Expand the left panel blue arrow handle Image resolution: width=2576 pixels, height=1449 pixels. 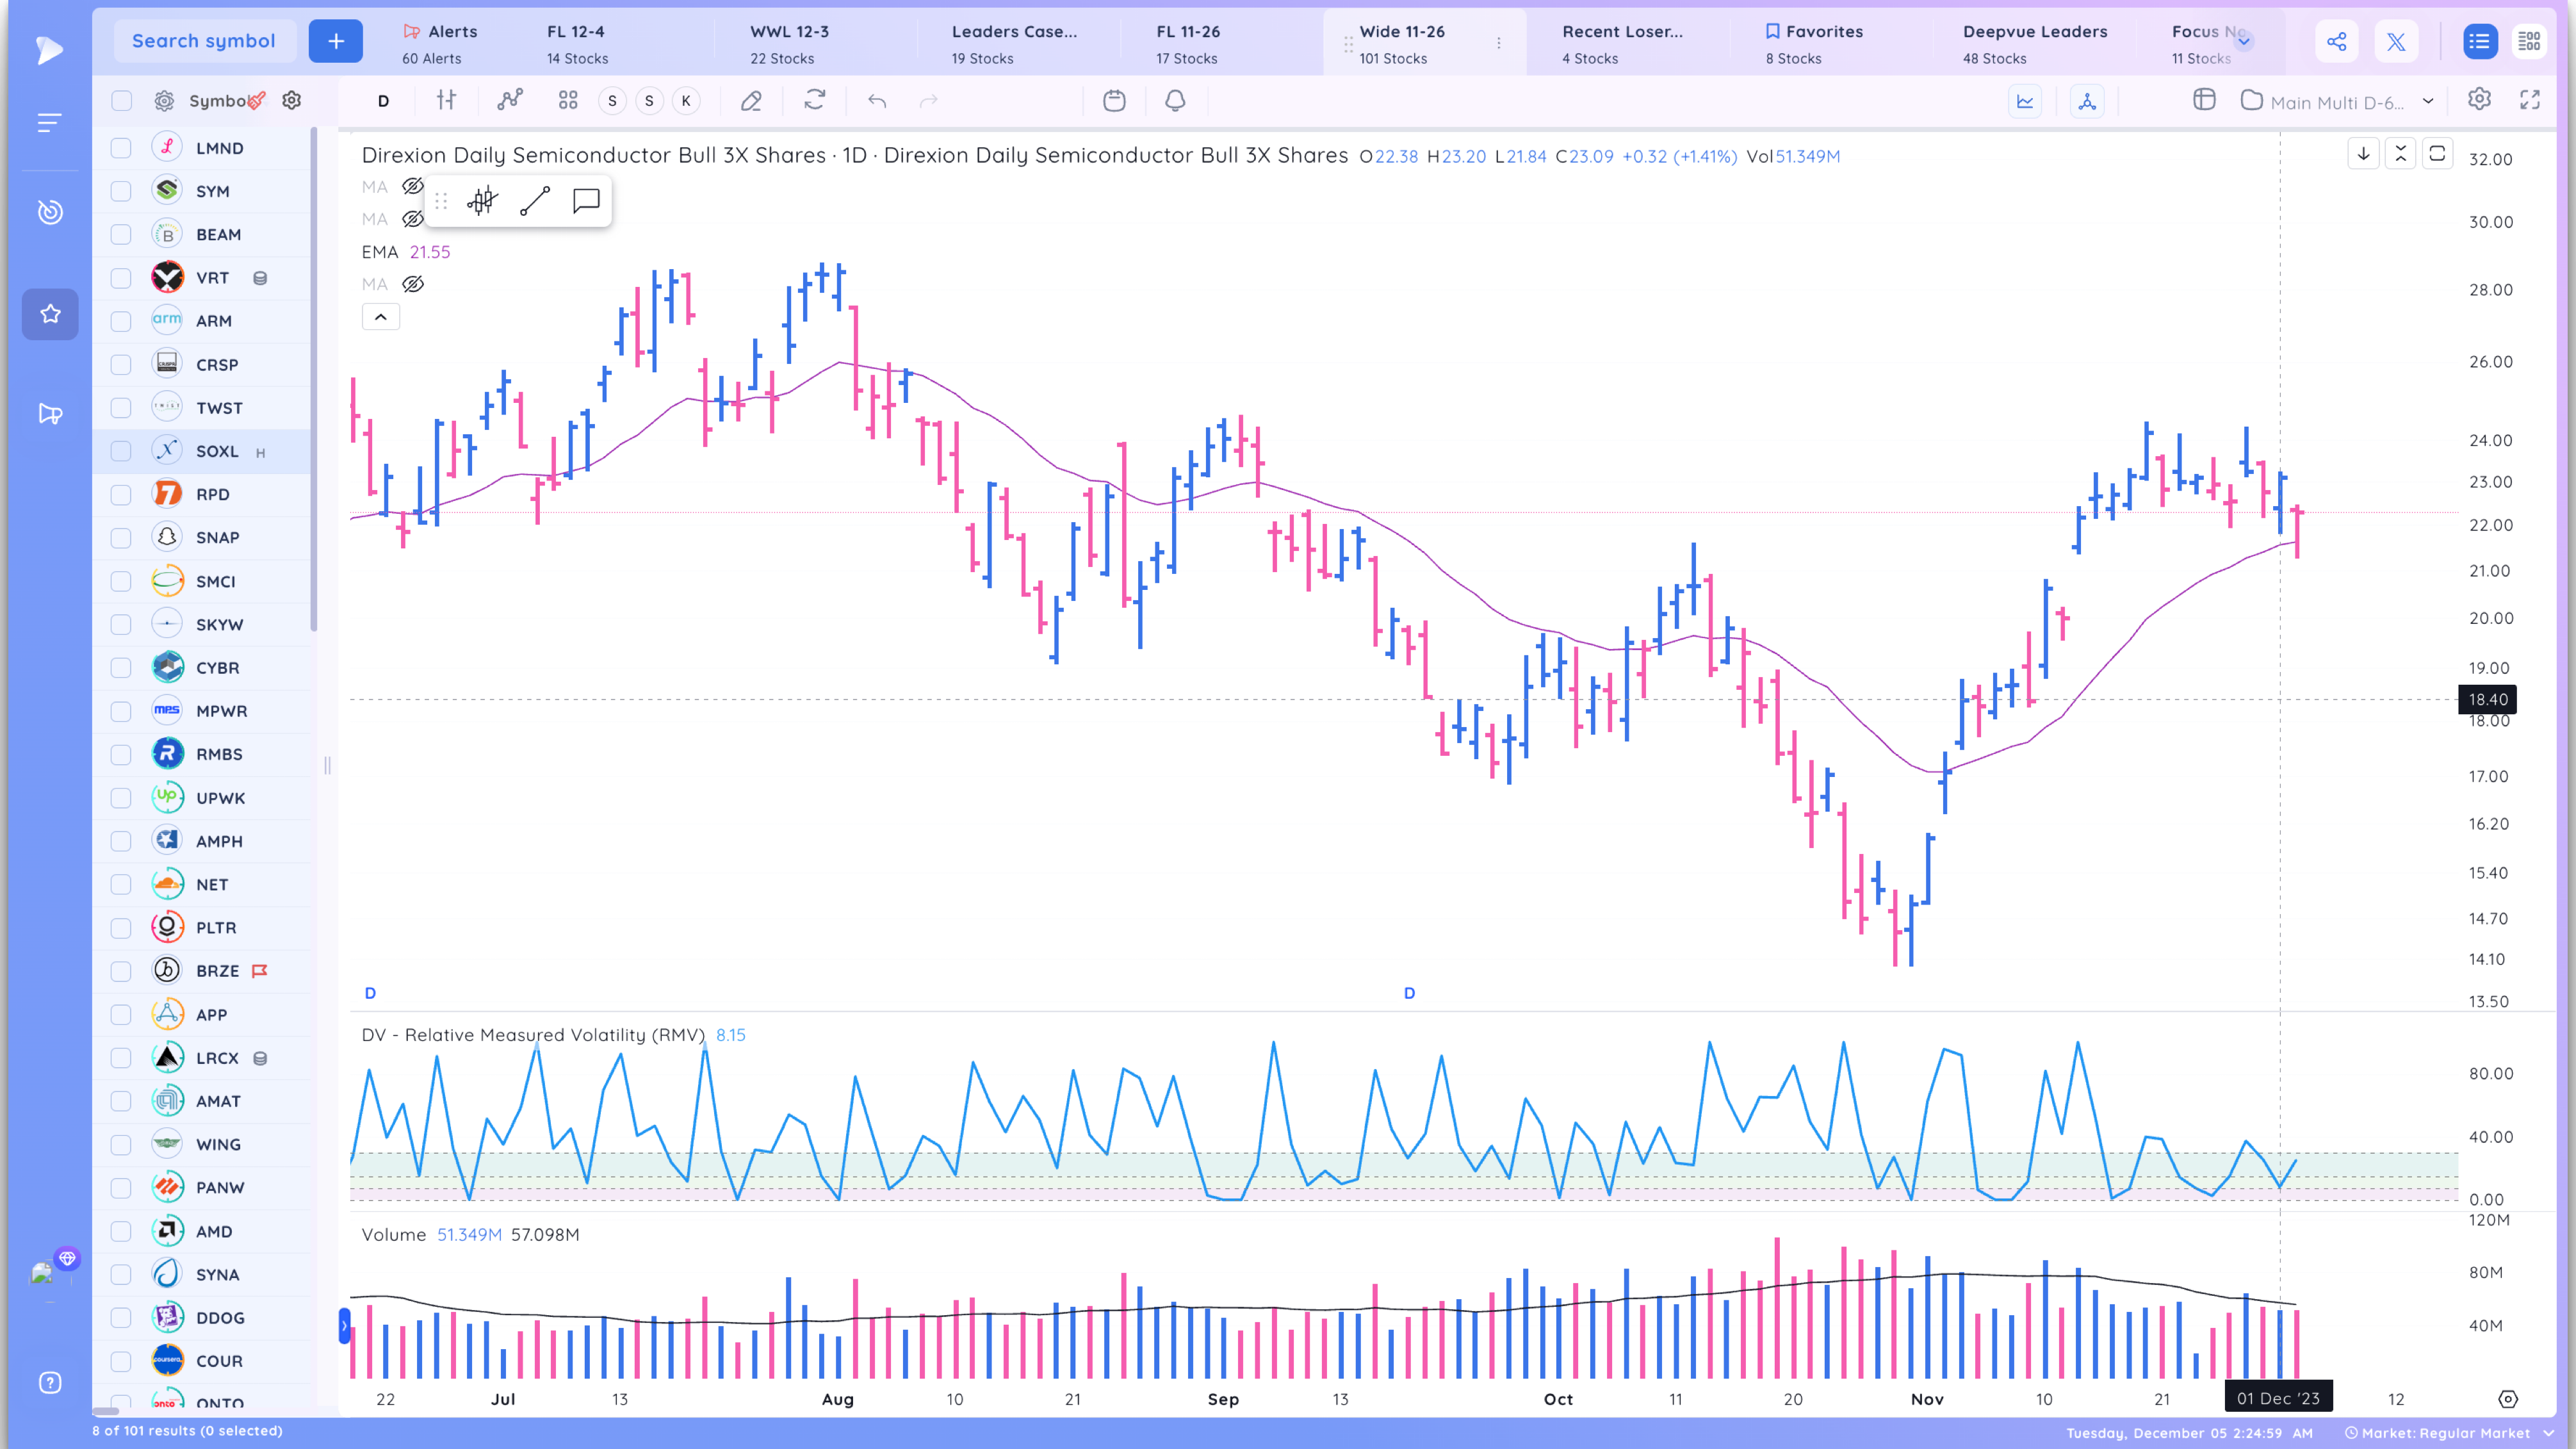[344, 1326]
